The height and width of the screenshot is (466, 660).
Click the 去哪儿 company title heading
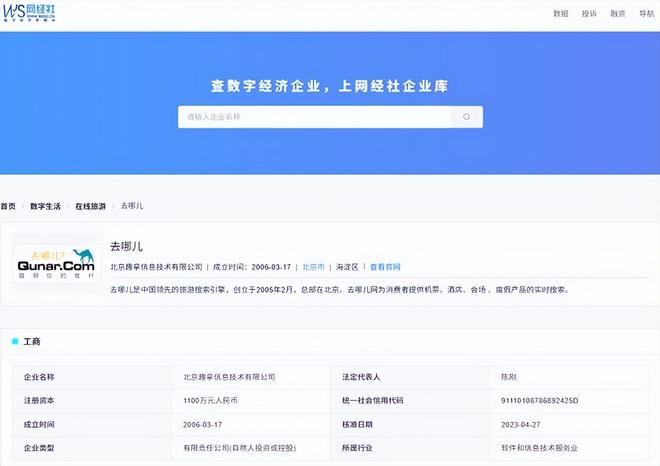pyautogui.click(x=127, y=246)
